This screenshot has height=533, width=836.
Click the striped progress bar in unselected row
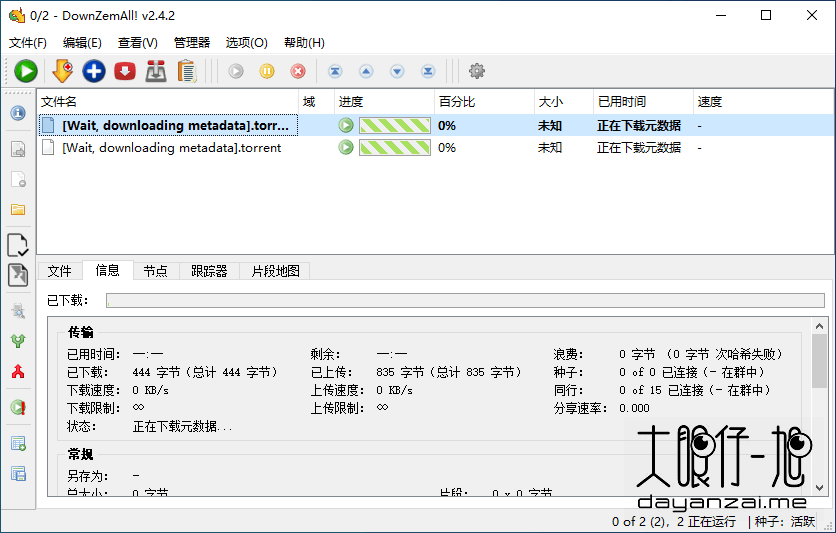[x=395, y=147]
